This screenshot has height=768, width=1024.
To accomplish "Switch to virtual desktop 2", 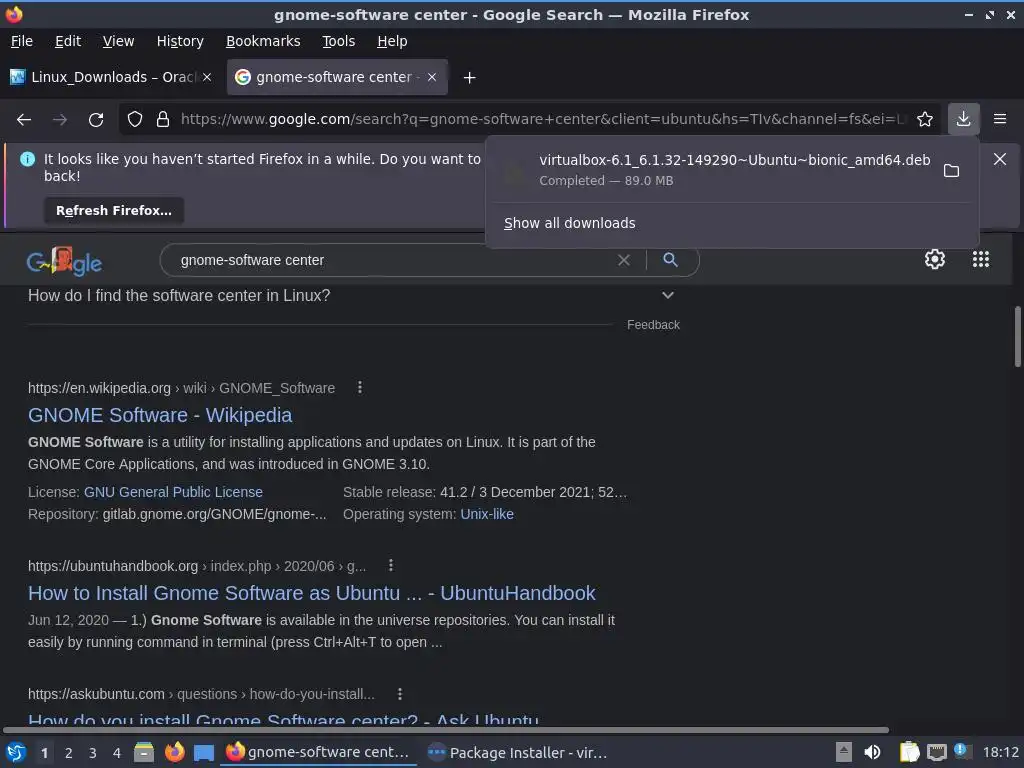I will pos(68,753).
